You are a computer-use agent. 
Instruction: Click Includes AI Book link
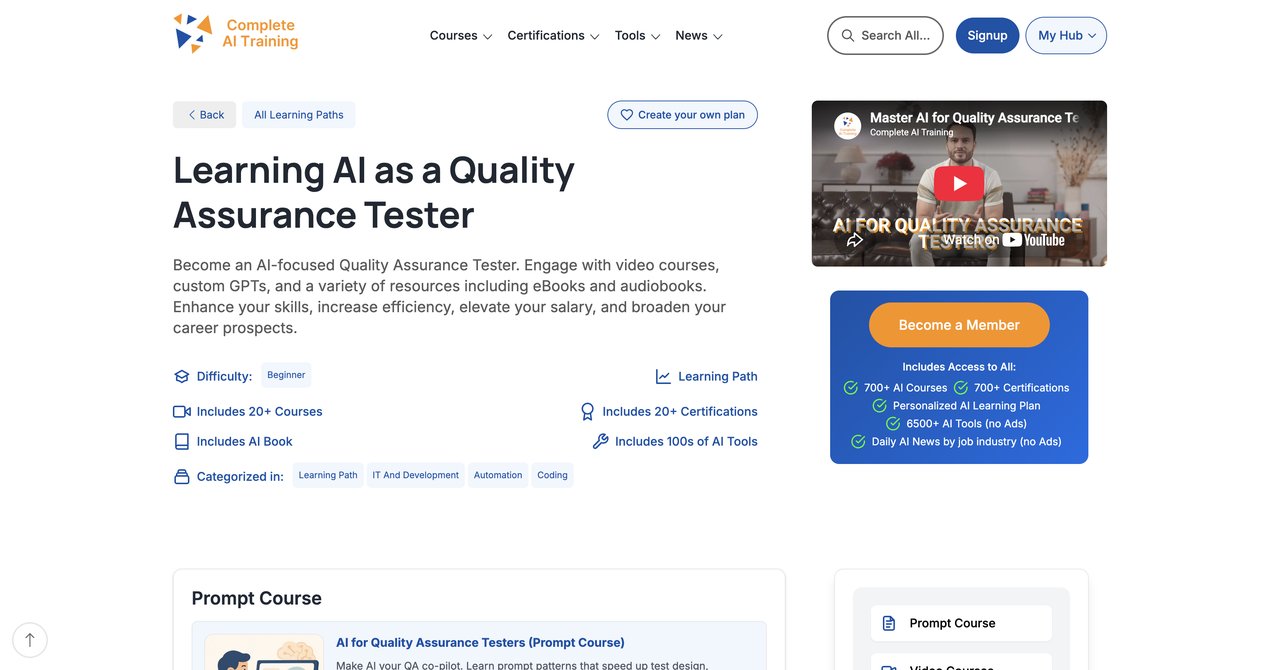click(244, 442)
